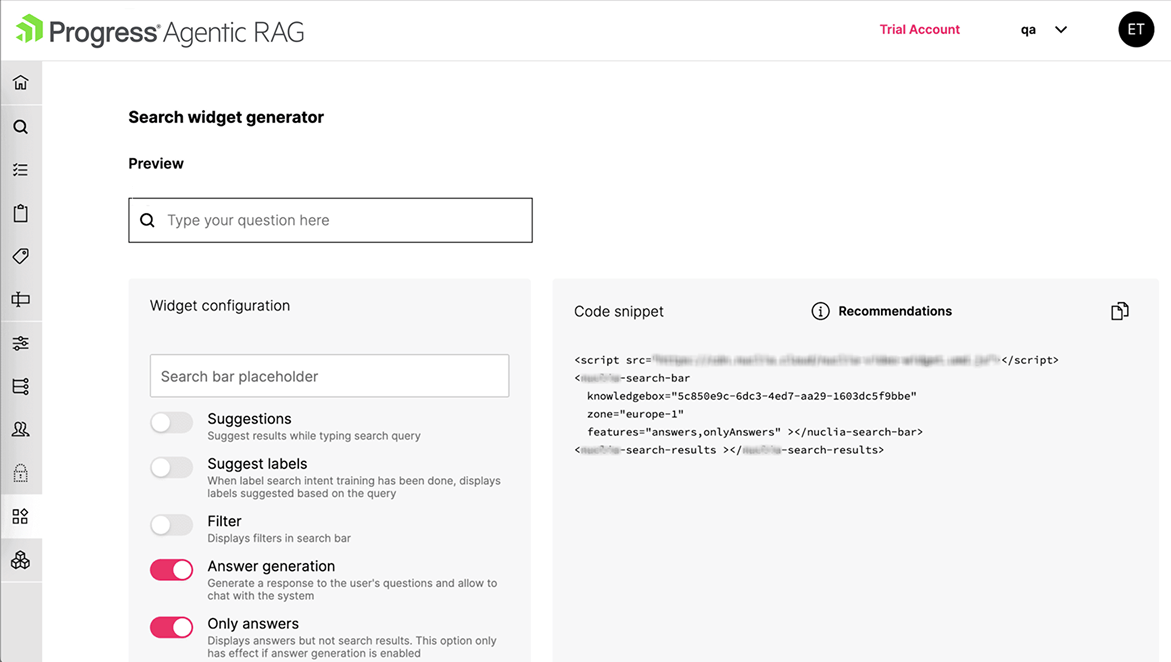Open the tasks list sidebar icon
The width and height of the screenshot is (1171, 662).
21,169
